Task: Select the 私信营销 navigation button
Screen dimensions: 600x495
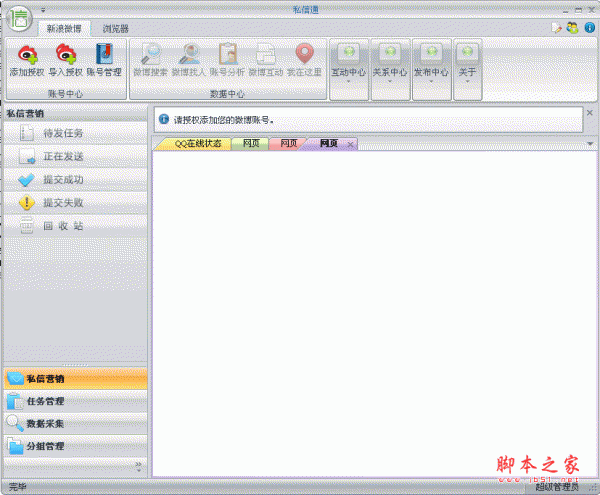Action: (x=75, y=379)
